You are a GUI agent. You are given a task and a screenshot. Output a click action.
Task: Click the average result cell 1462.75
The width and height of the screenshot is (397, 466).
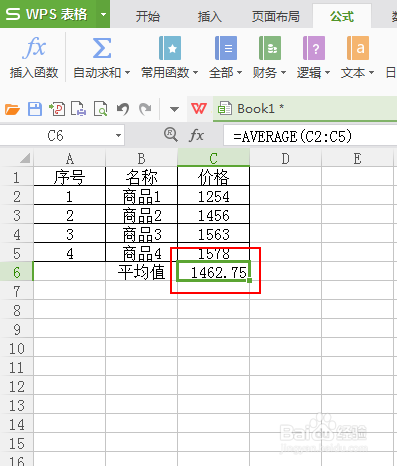[213, 272]
